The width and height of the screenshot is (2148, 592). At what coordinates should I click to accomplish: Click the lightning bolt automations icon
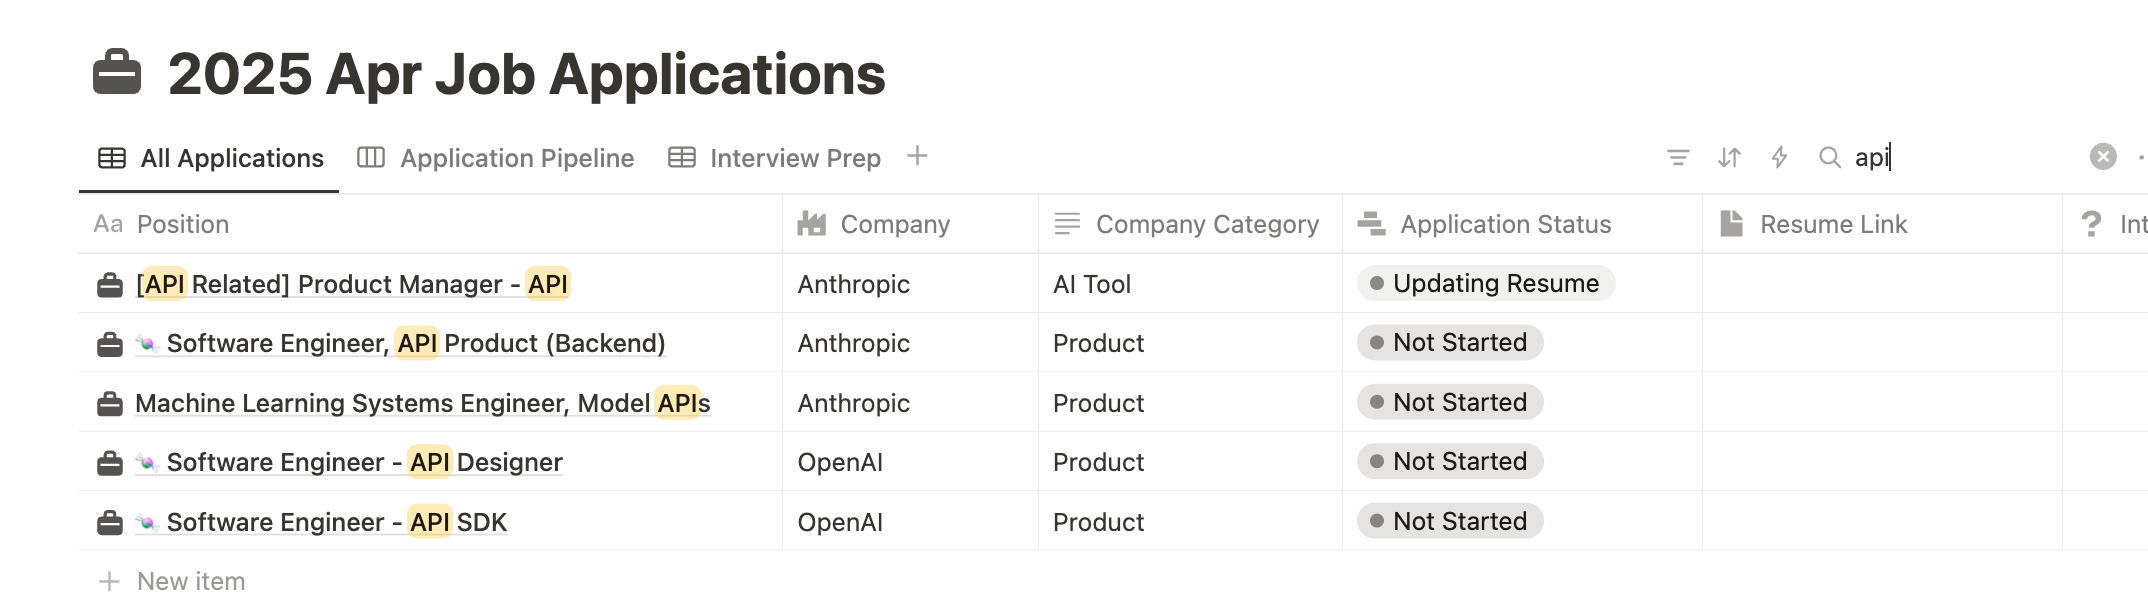click(x=1779, y=158)
